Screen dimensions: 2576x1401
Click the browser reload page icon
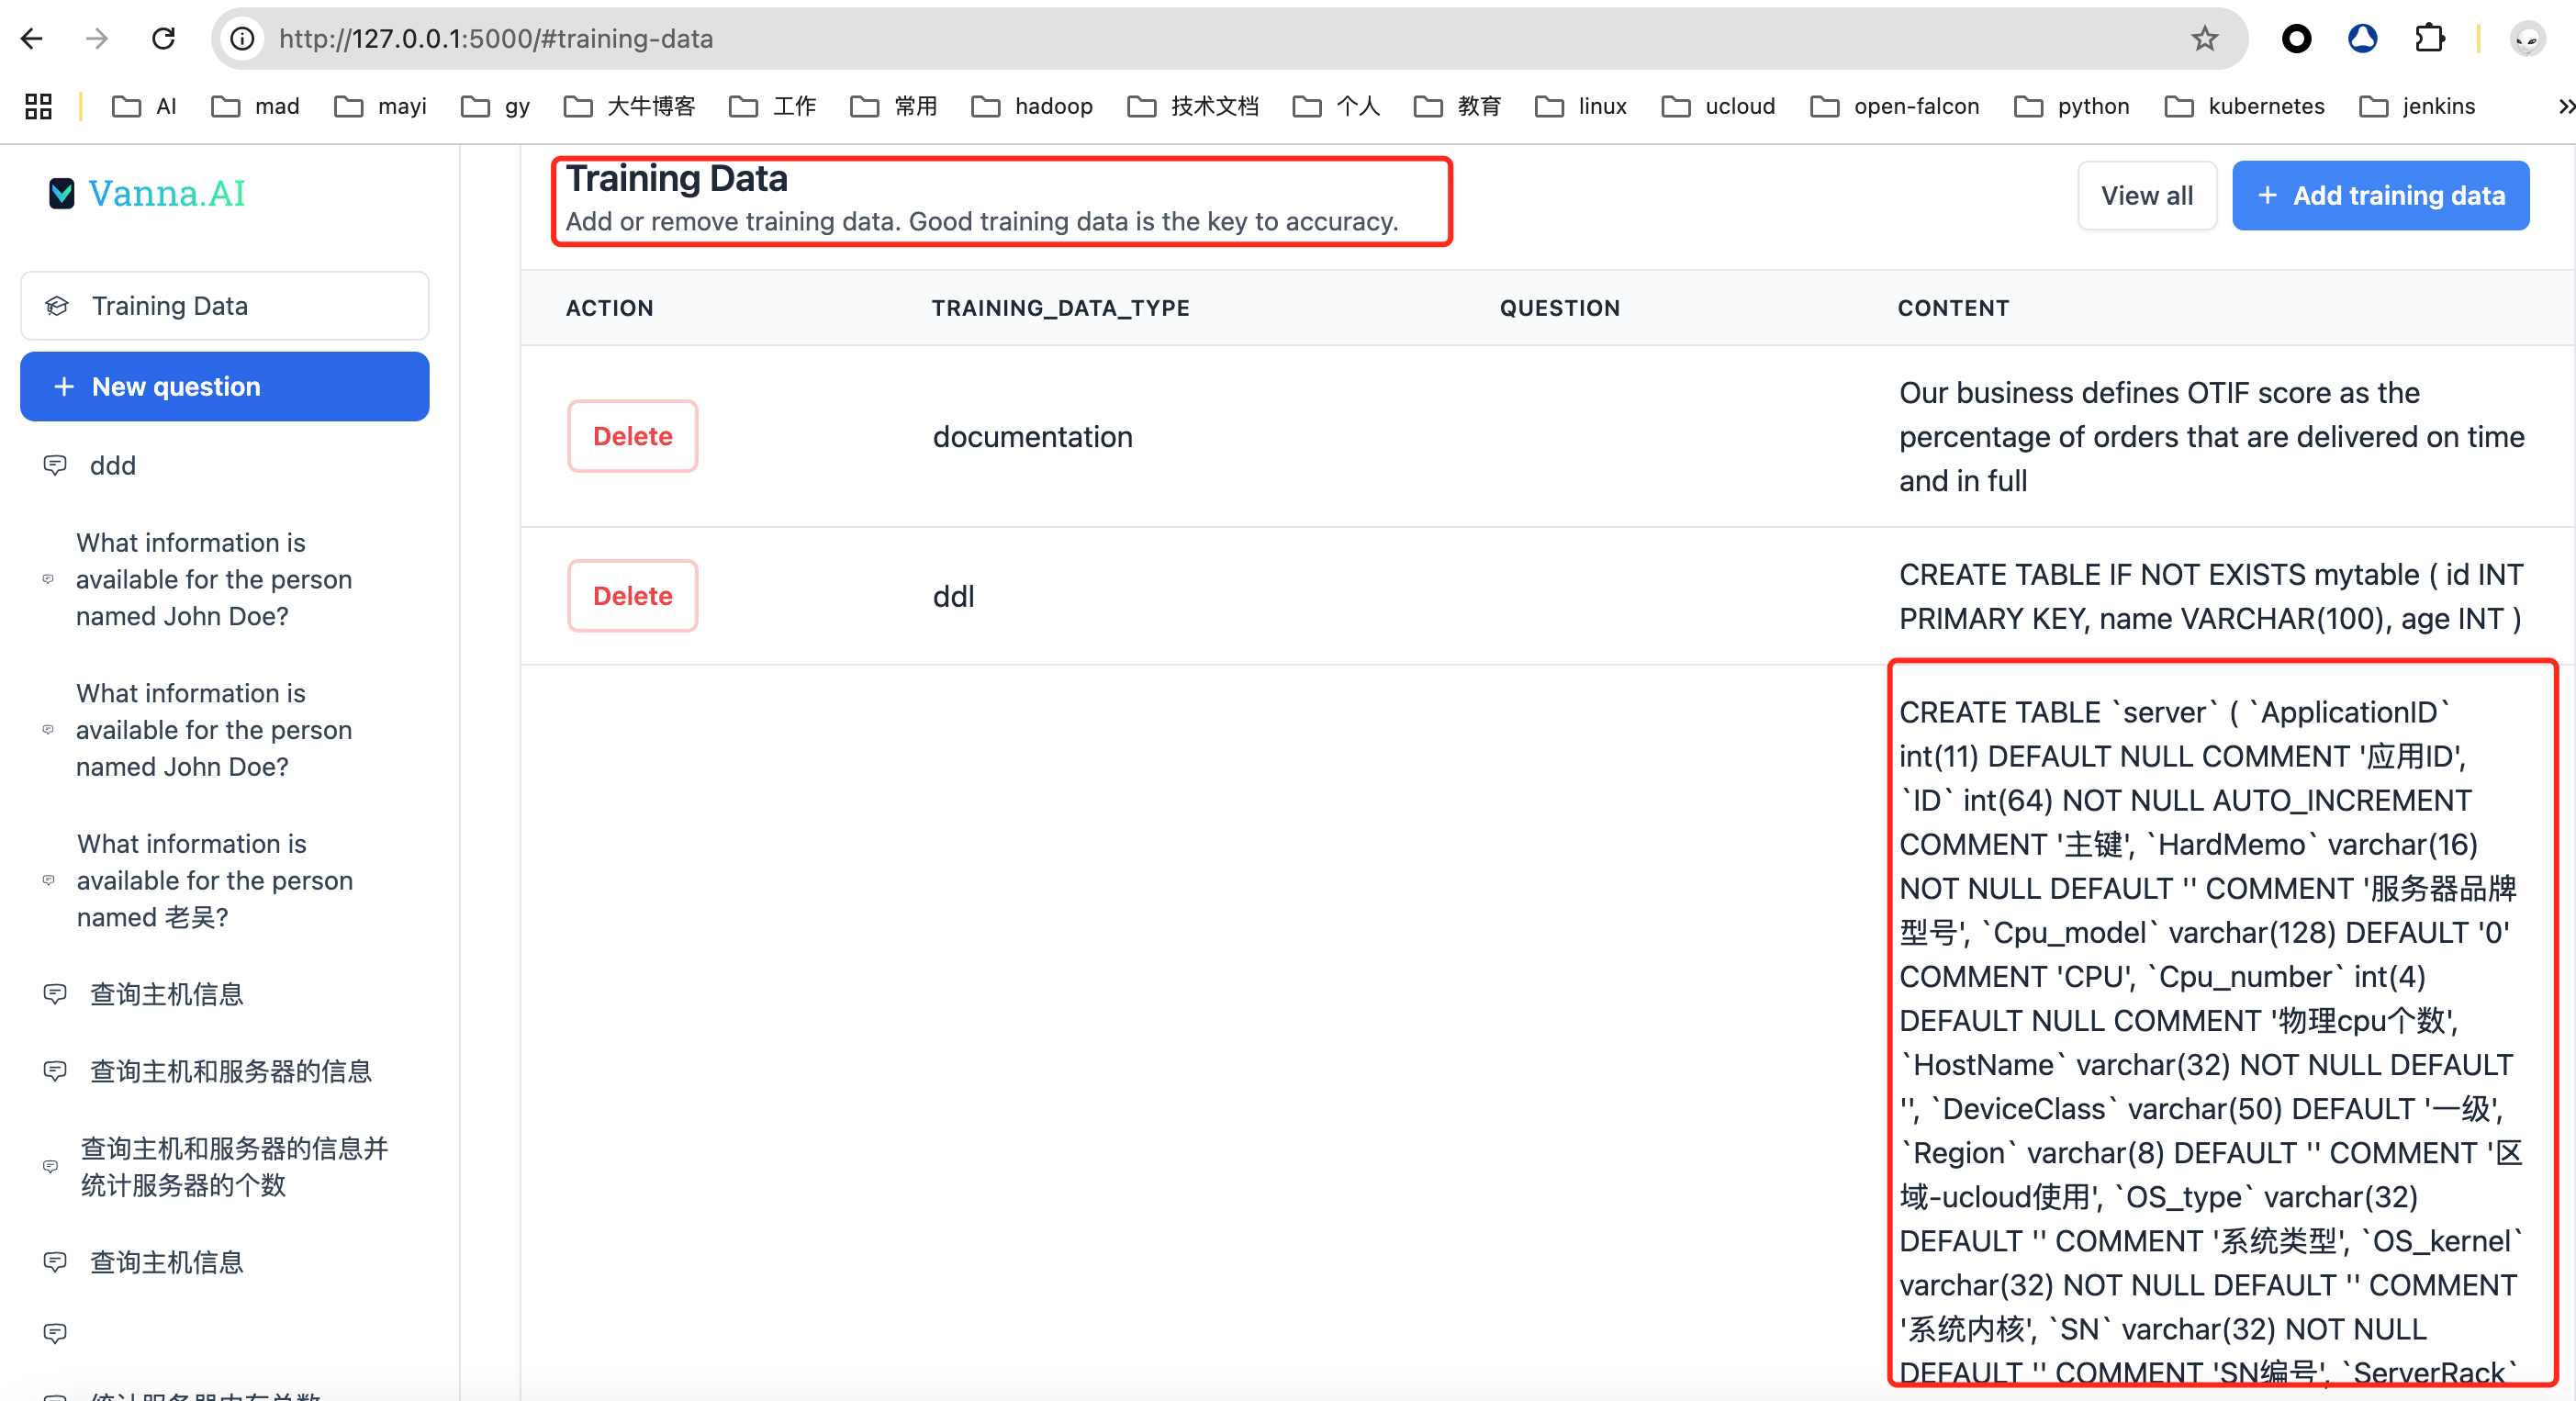tap(163, 38)
